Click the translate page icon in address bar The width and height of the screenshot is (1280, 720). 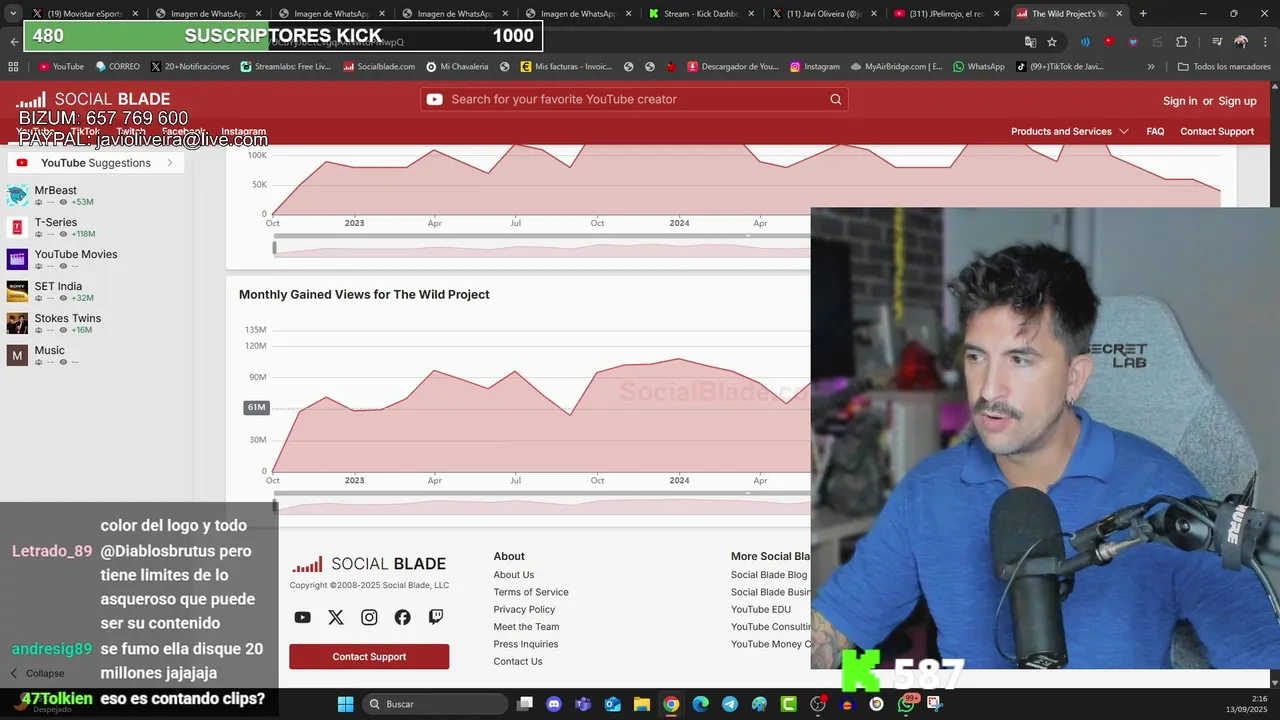point(1030,42)
